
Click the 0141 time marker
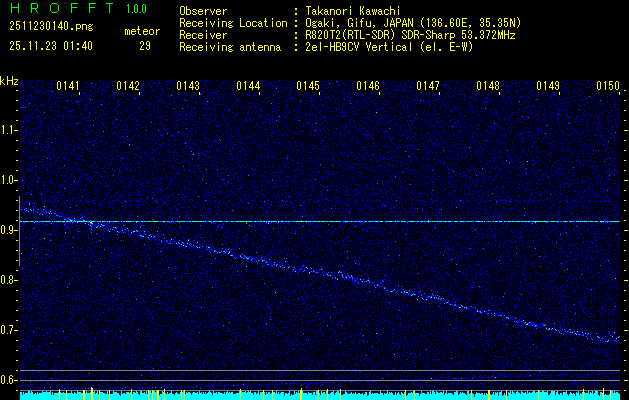pyautogui.click(x=68, y=87)
